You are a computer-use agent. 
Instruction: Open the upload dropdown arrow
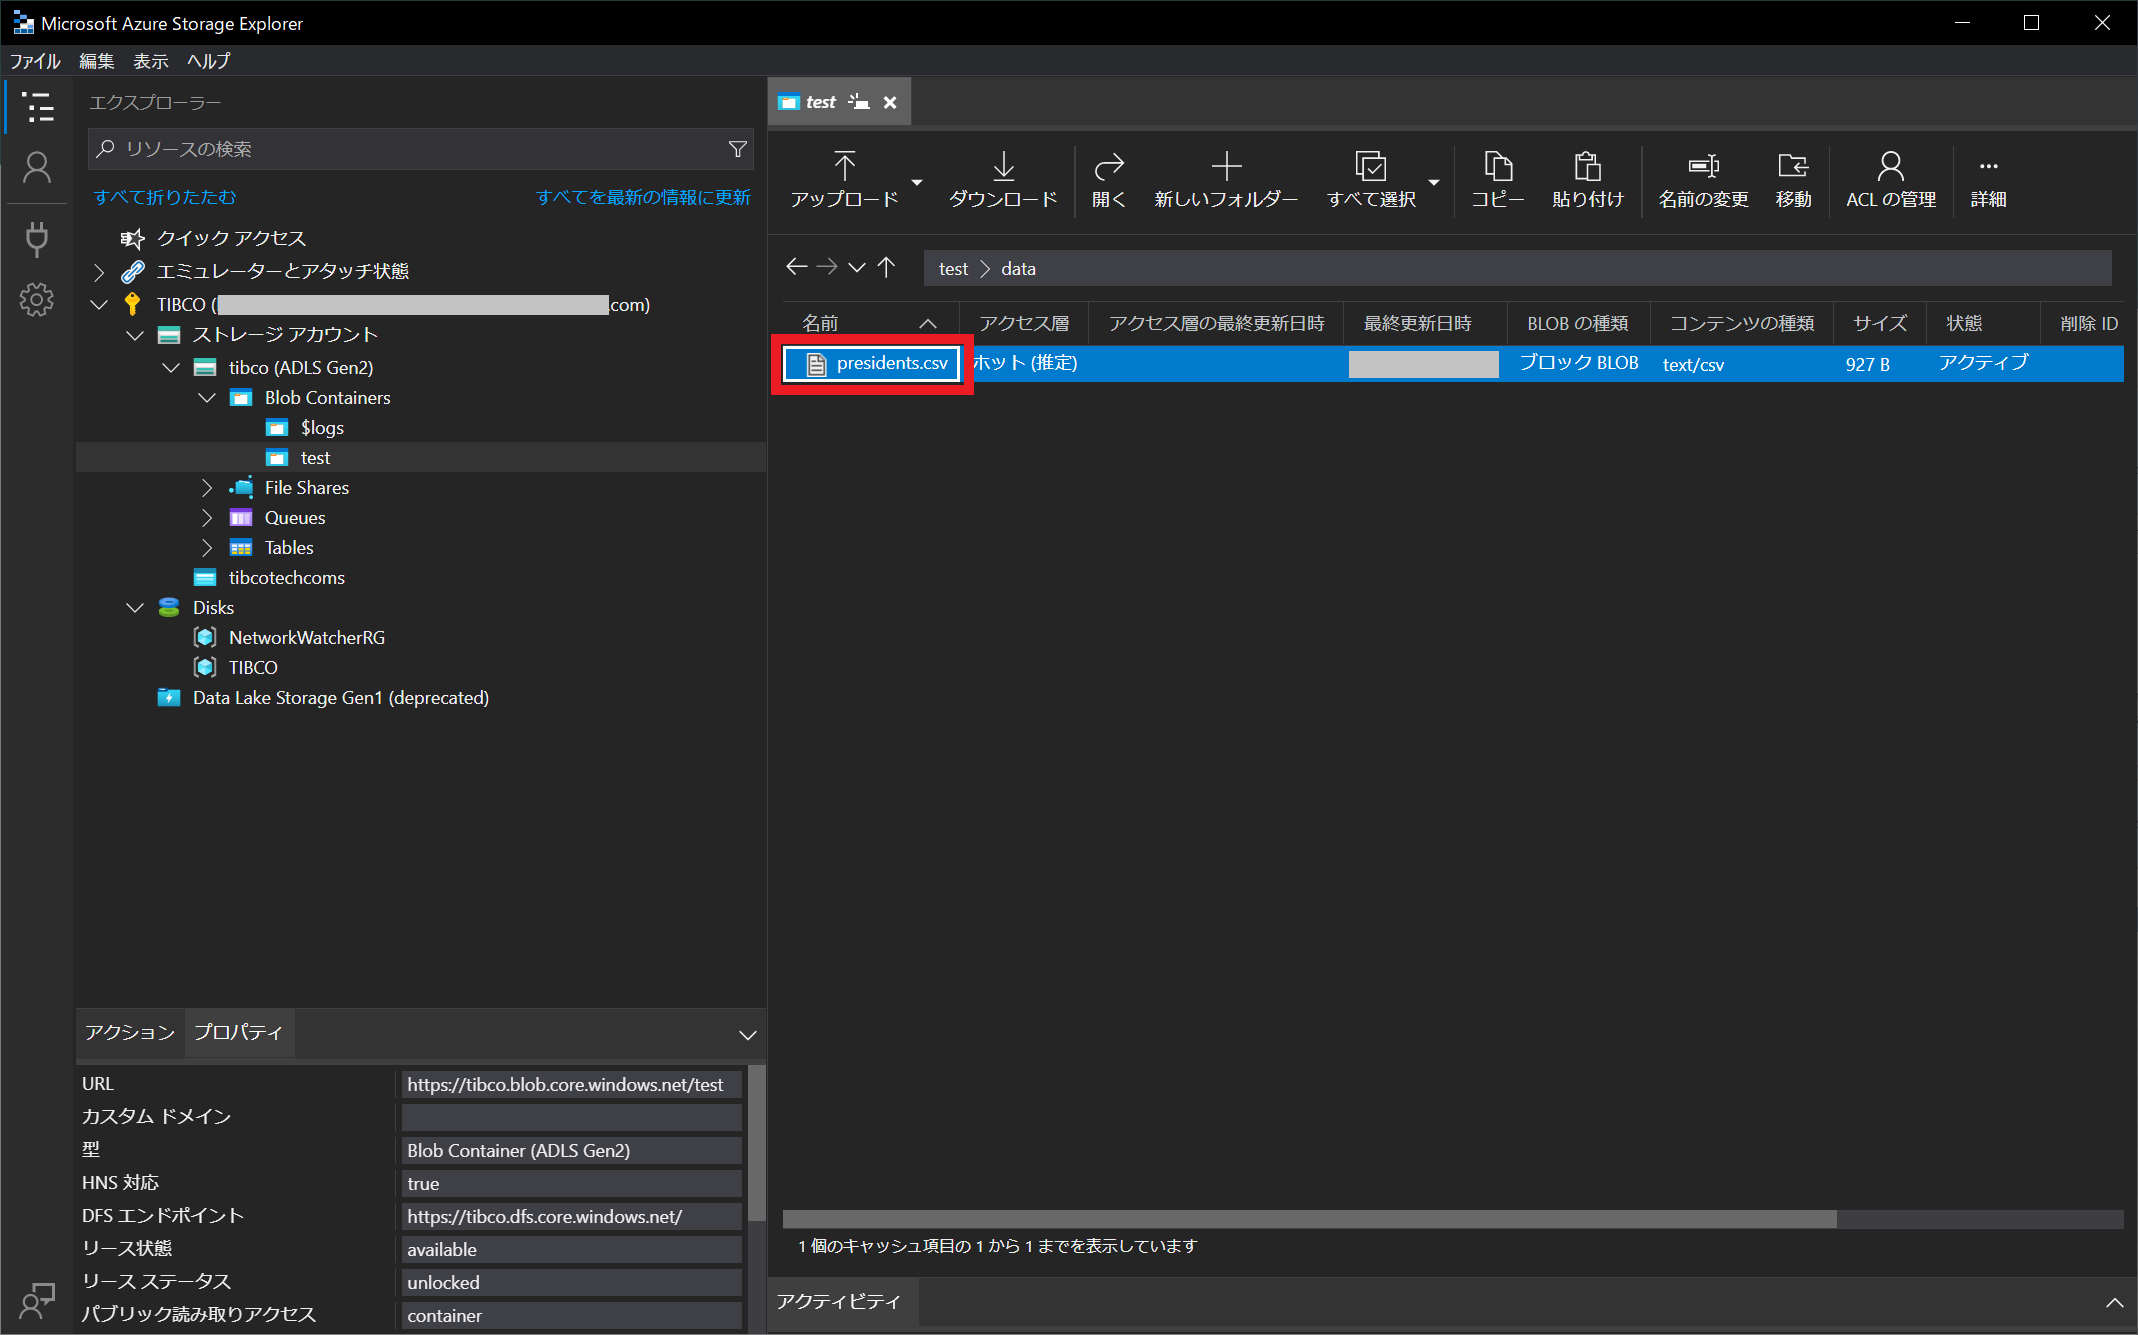(917, 182)
